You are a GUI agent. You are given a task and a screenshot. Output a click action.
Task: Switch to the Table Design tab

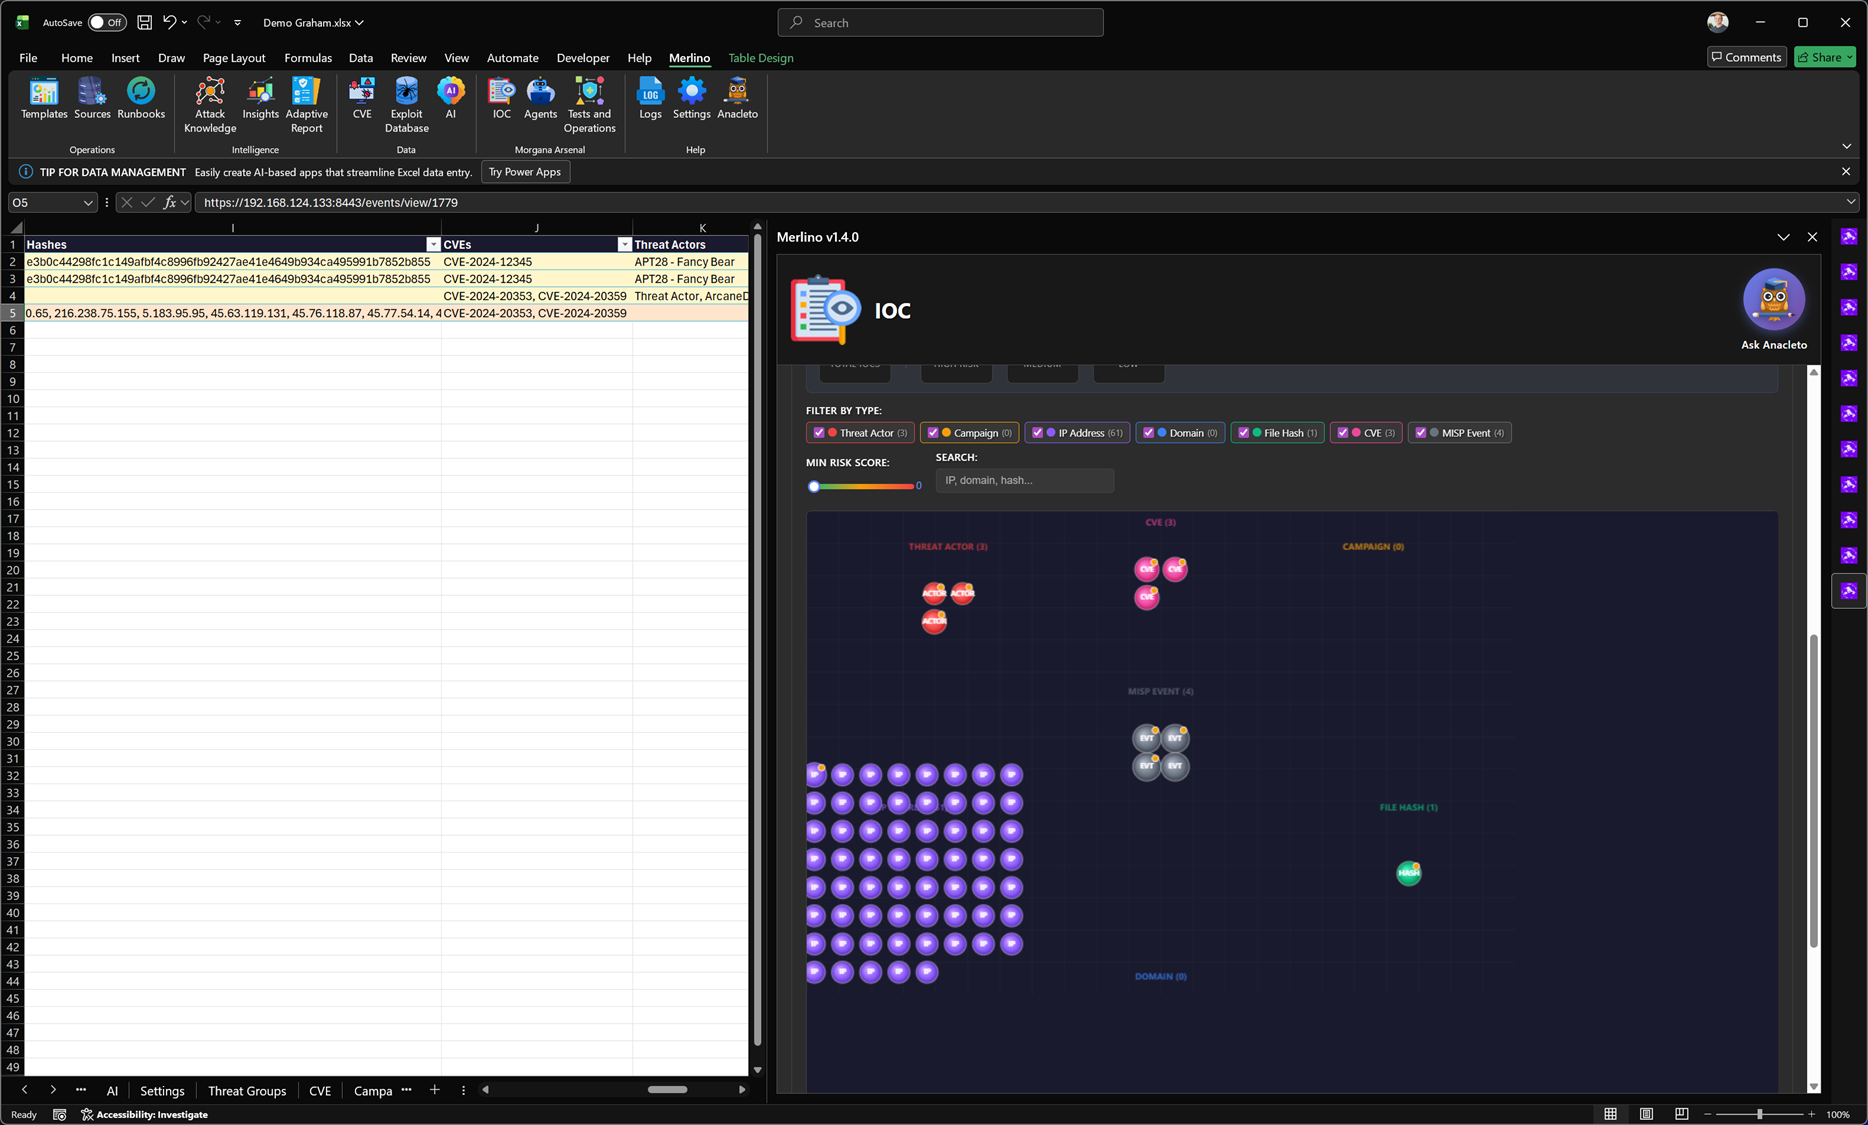[760, 58]
